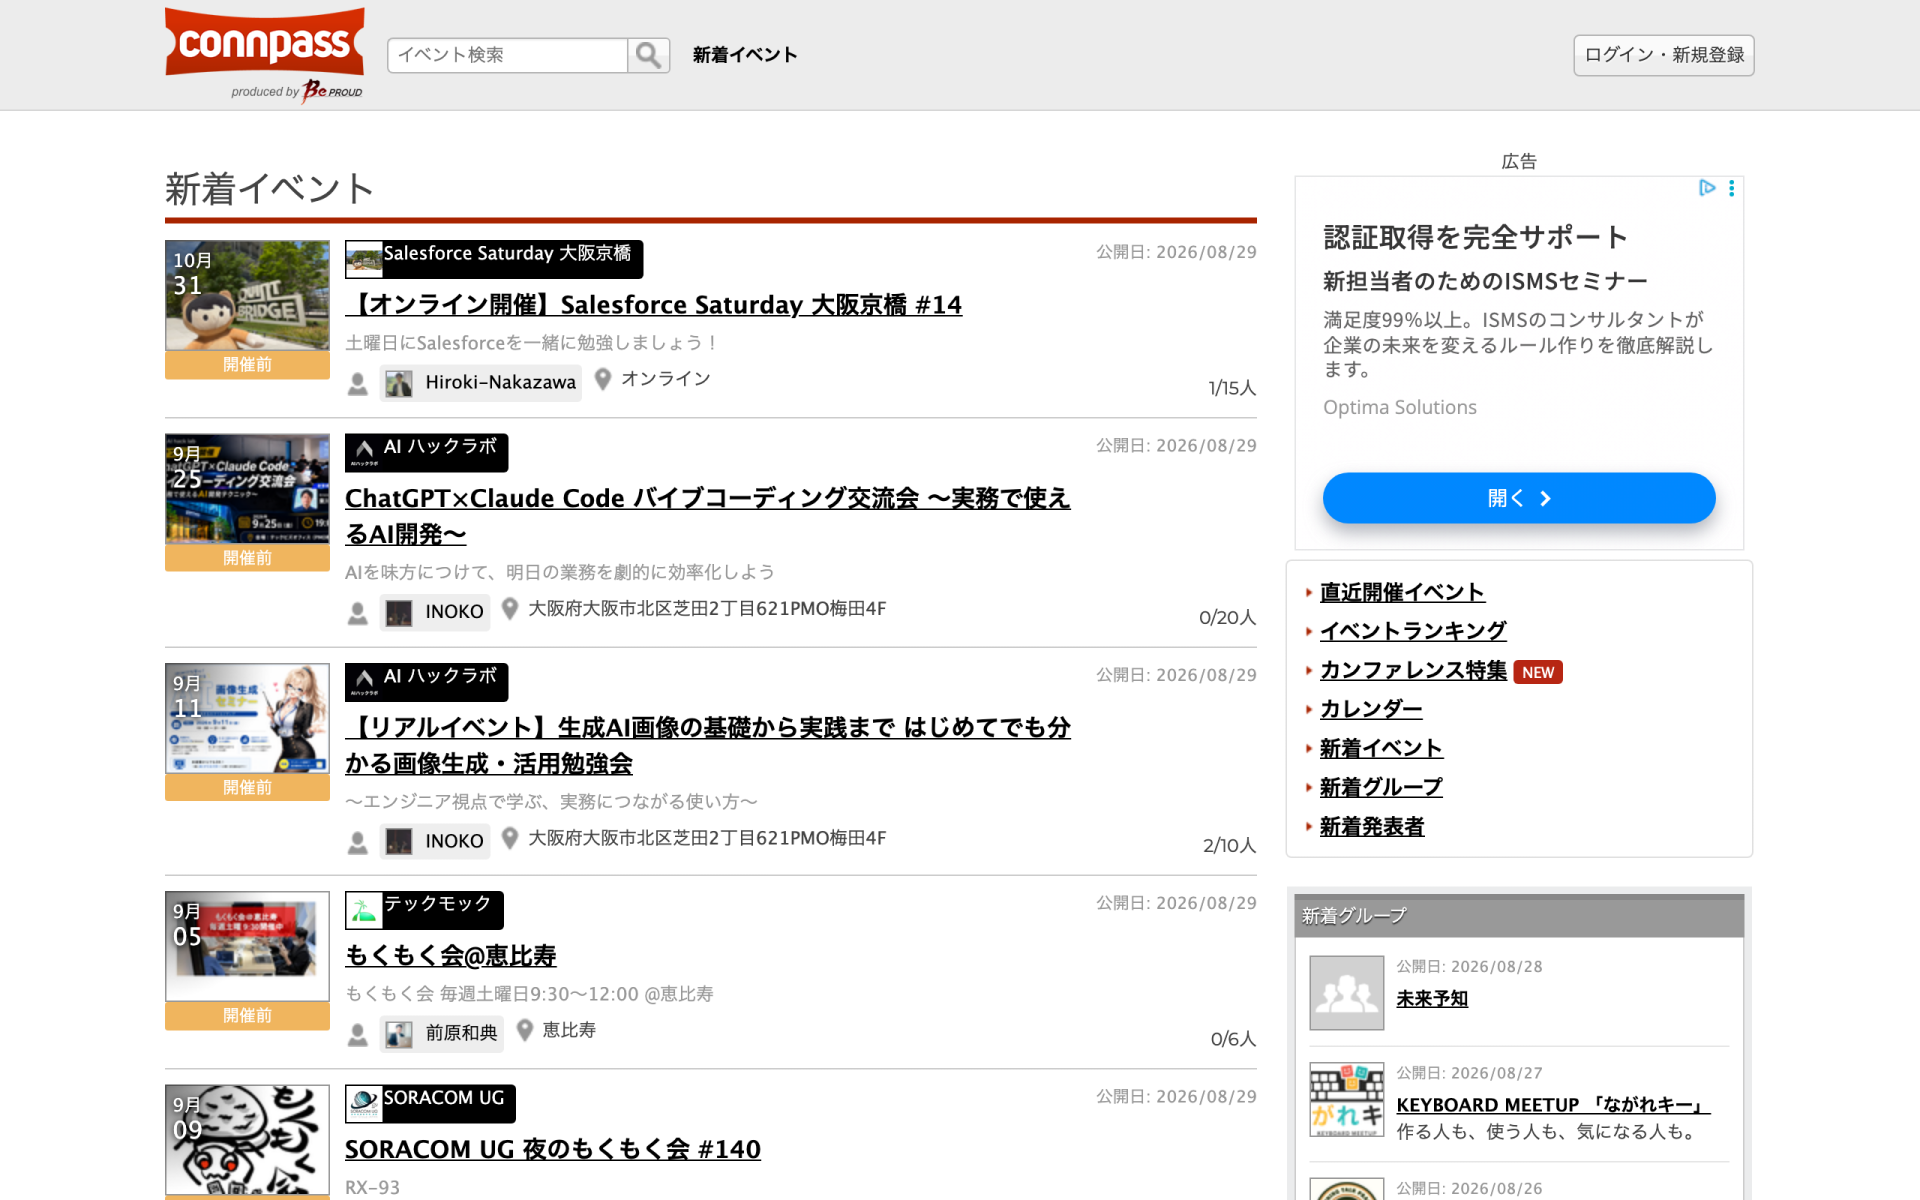Open 認証取得を完全サポート ad headline
This screenshot has height=1200, width=1920.
[1476, 237]
